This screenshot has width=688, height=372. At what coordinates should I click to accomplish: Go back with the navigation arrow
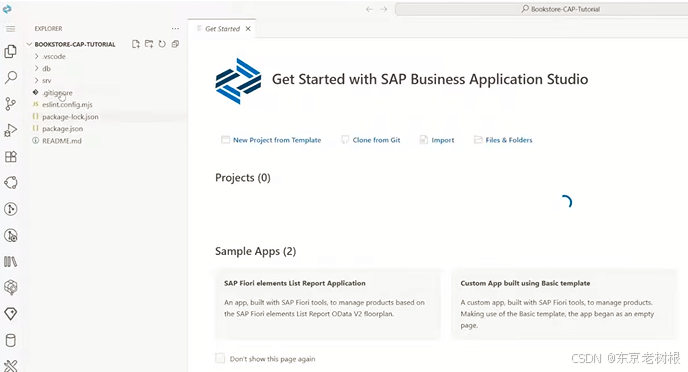click(x=369, y=9)
